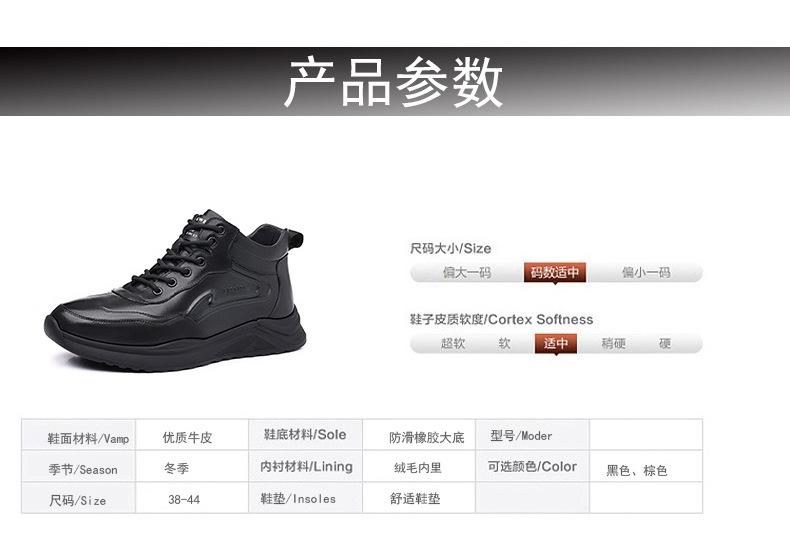Choose 软 on the softness scale
The width and height of the screenshot is (790, 558).
(504, 343)
